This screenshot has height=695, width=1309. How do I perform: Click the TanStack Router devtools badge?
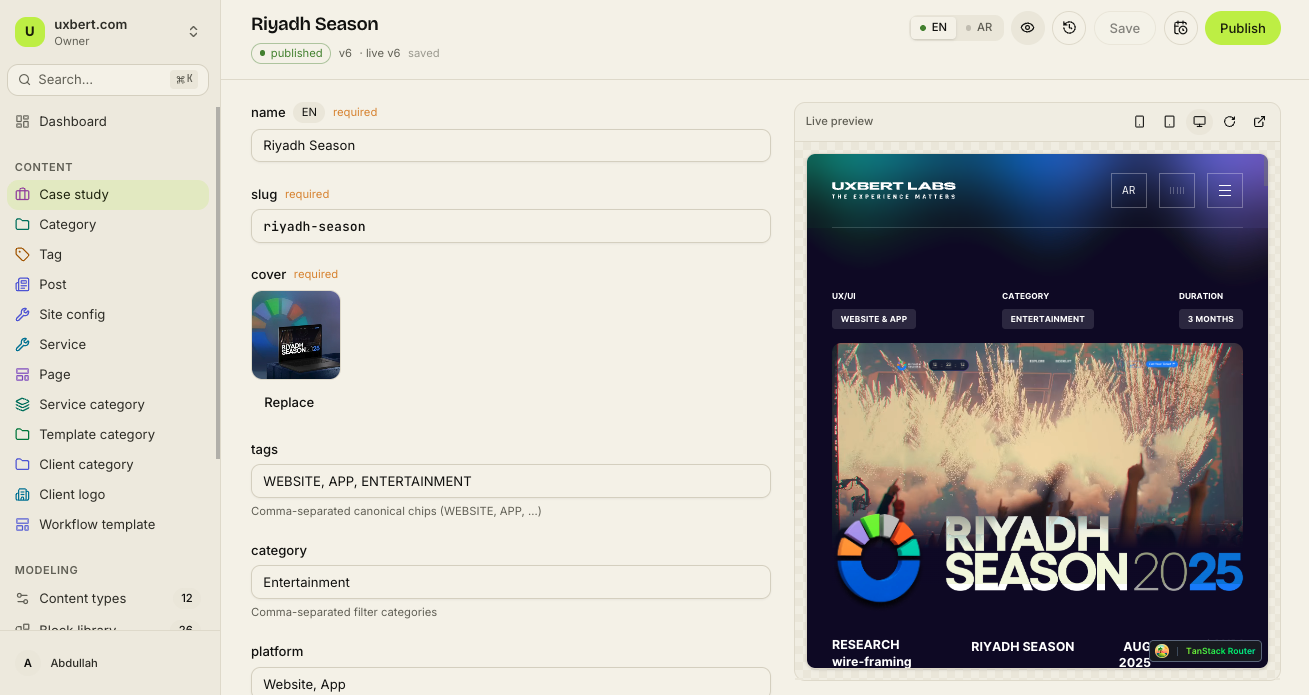pos(1205,651)
